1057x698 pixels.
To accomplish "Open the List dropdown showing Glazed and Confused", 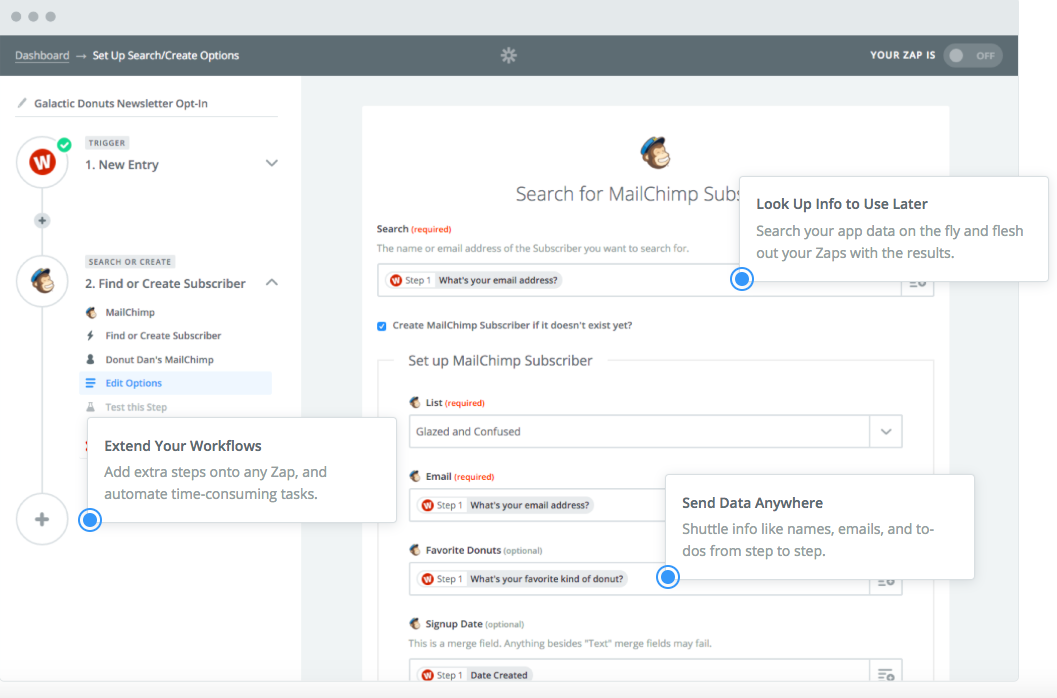I will click(x=885, y=431).
